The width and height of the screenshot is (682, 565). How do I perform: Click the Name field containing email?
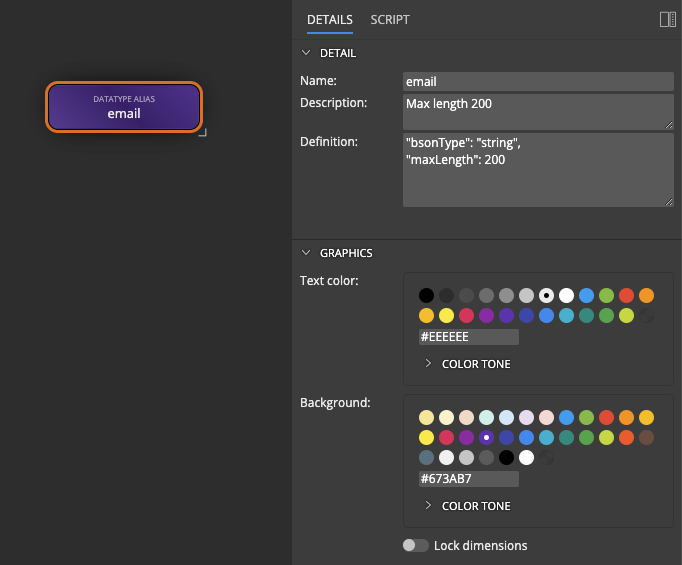(x=538, y=82)
